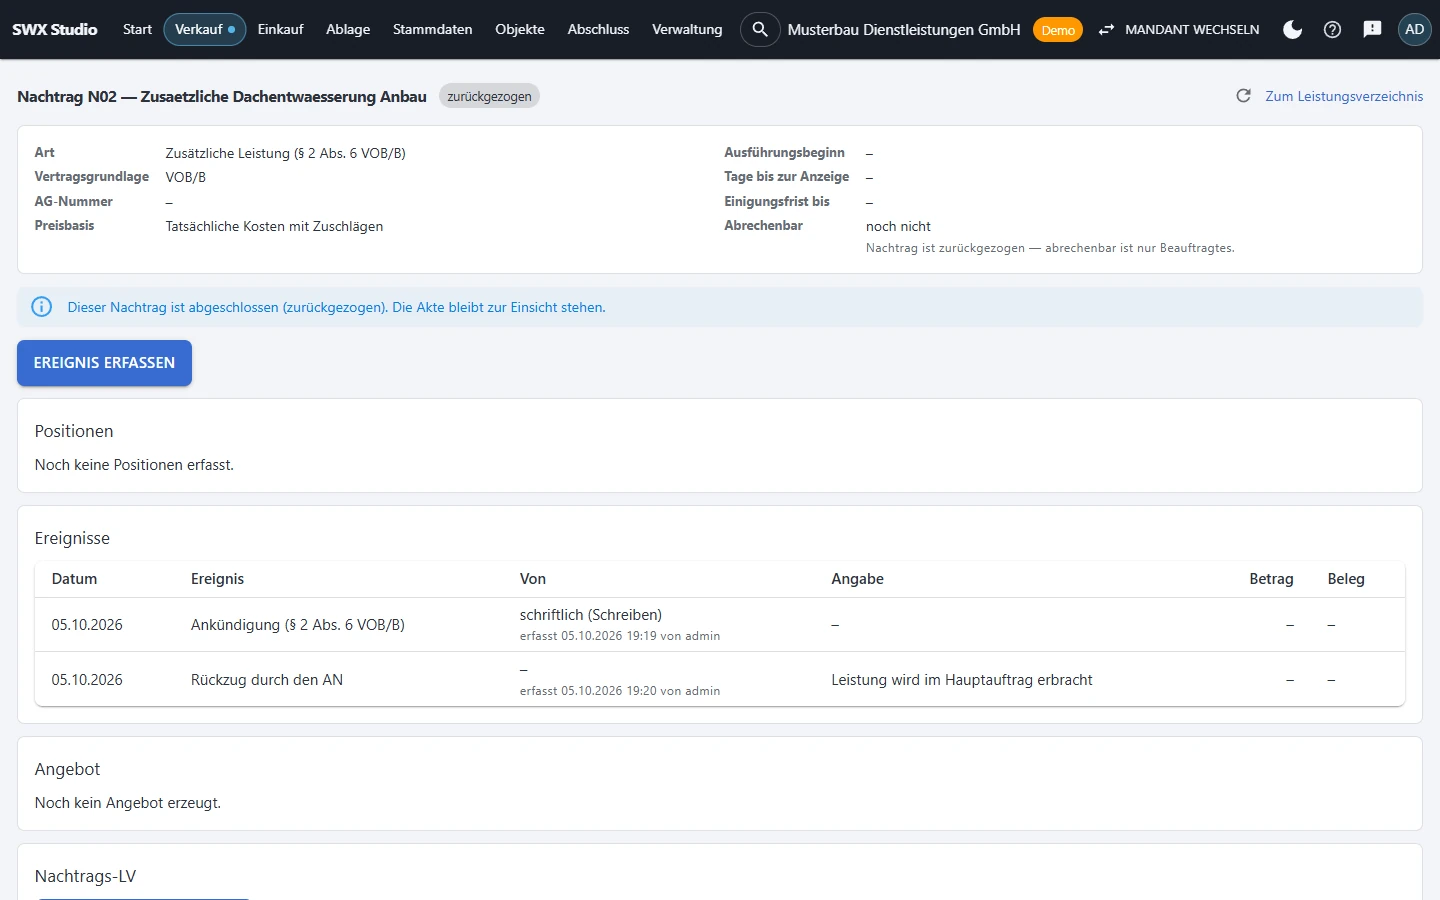The height and width of the screenshot is (900, 1440).
Task: Select the Rückzug durch den AN event row
Action: click(x=720, y=680)
